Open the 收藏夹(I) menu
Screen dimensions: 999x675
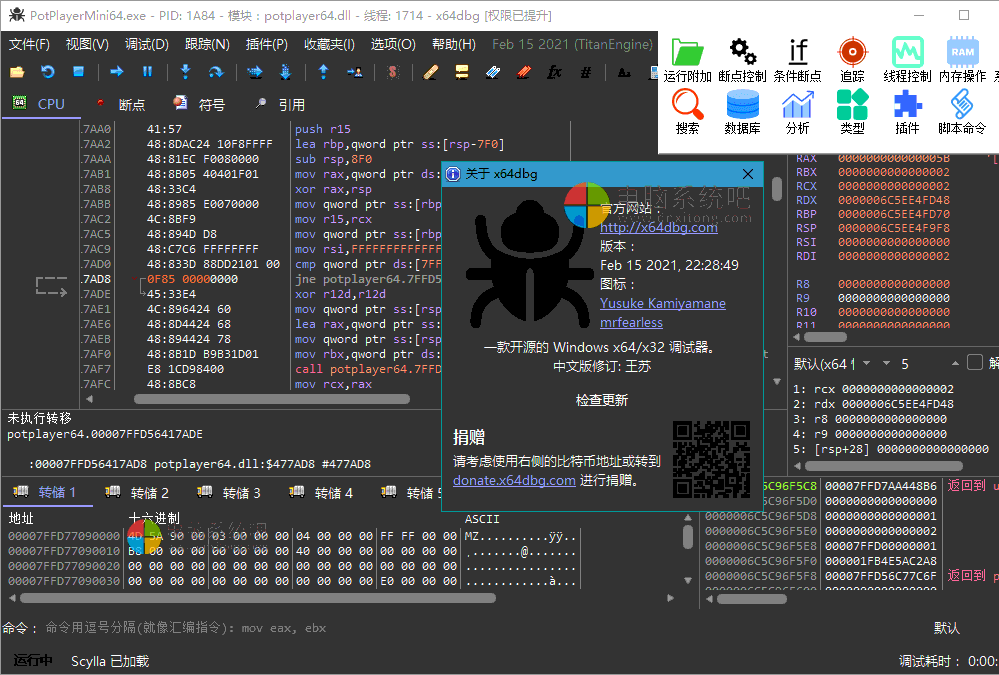coord(329,44)
